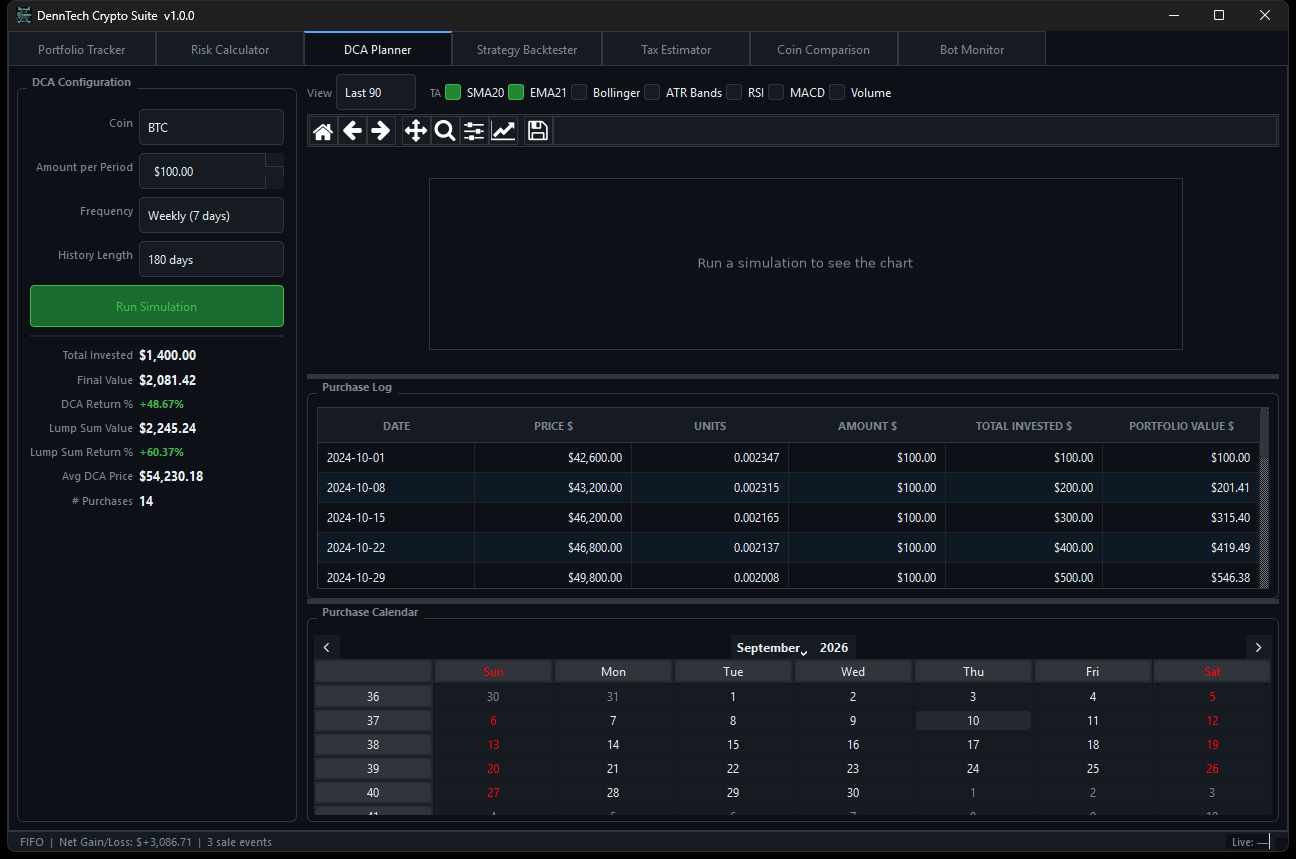Increase the Amount per Period stepper

coord(274,161)
